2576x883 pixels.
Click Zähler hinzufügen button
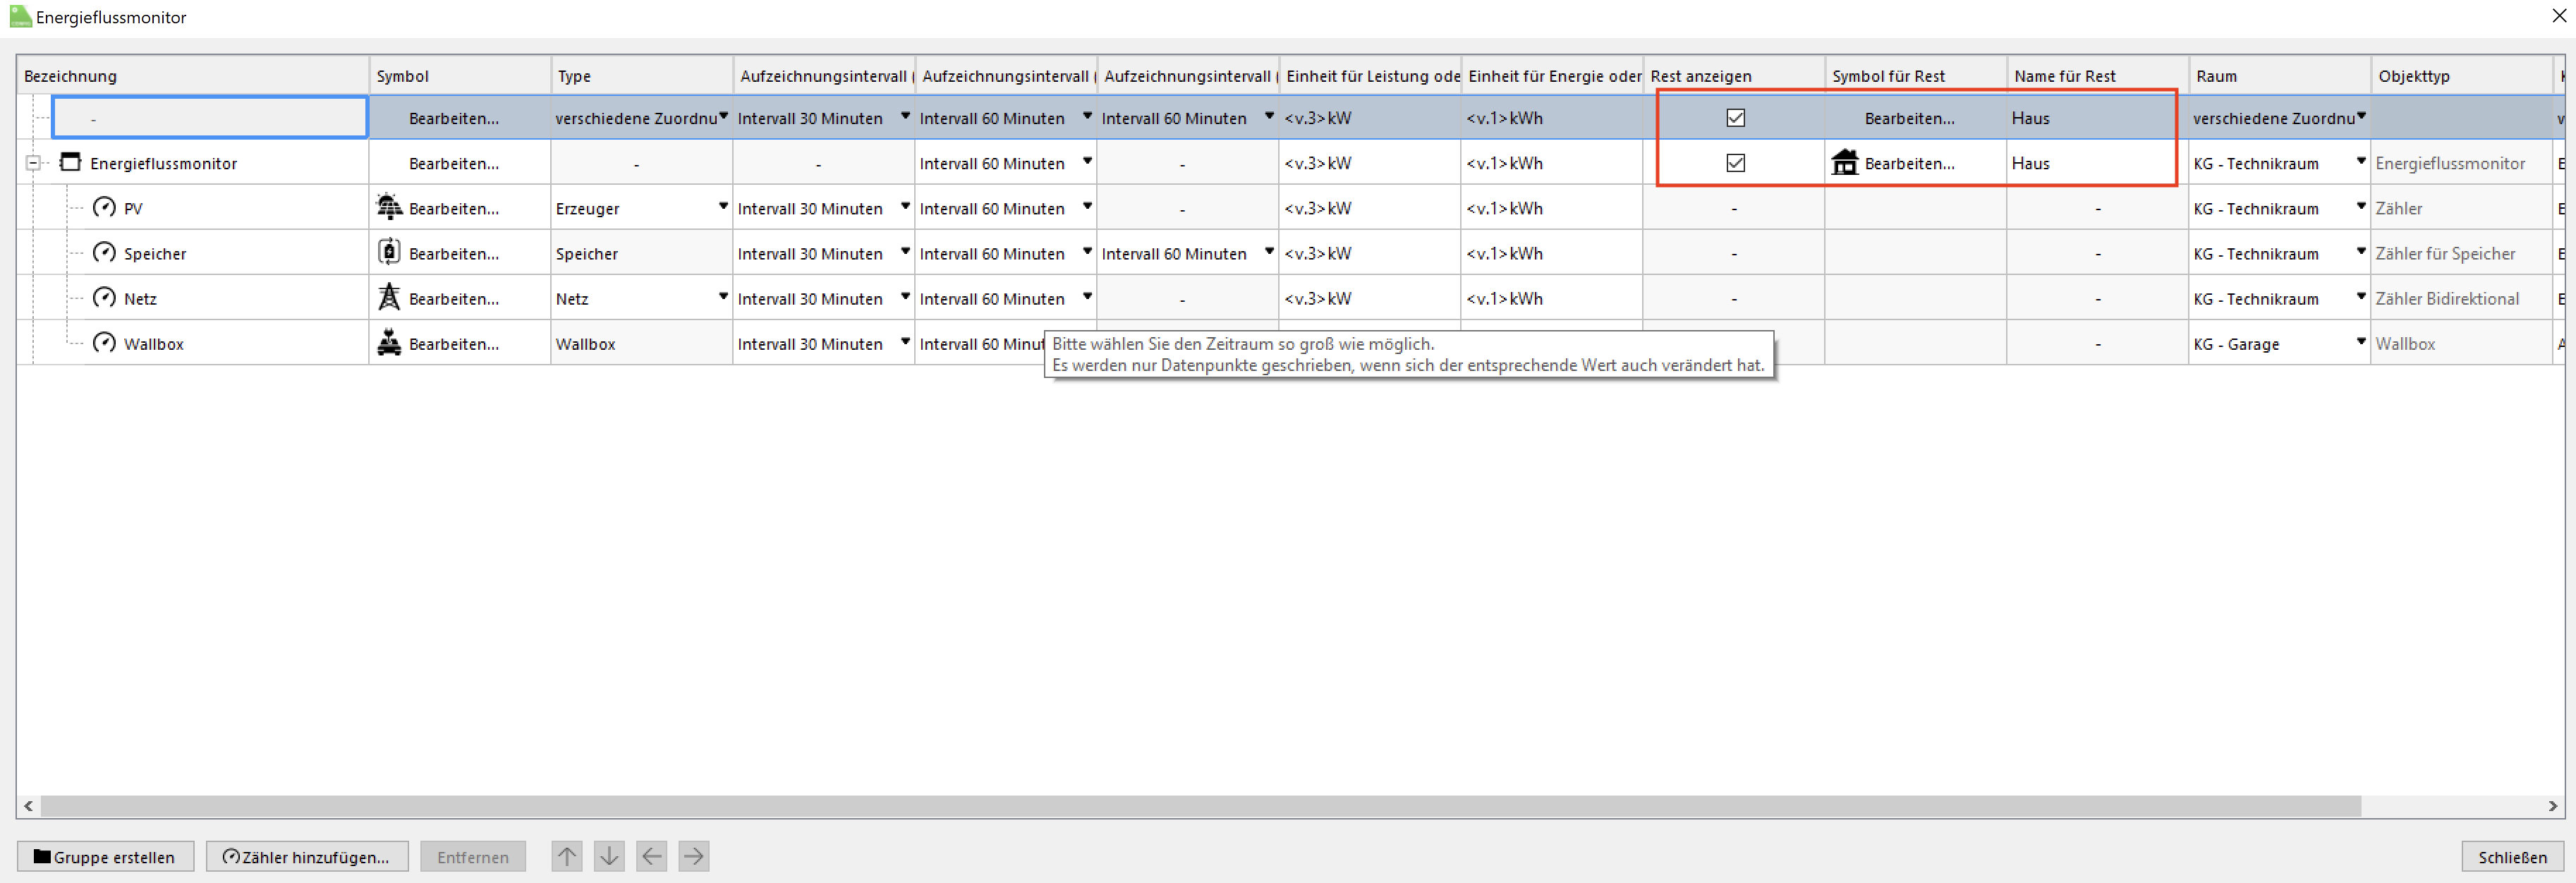307,857
